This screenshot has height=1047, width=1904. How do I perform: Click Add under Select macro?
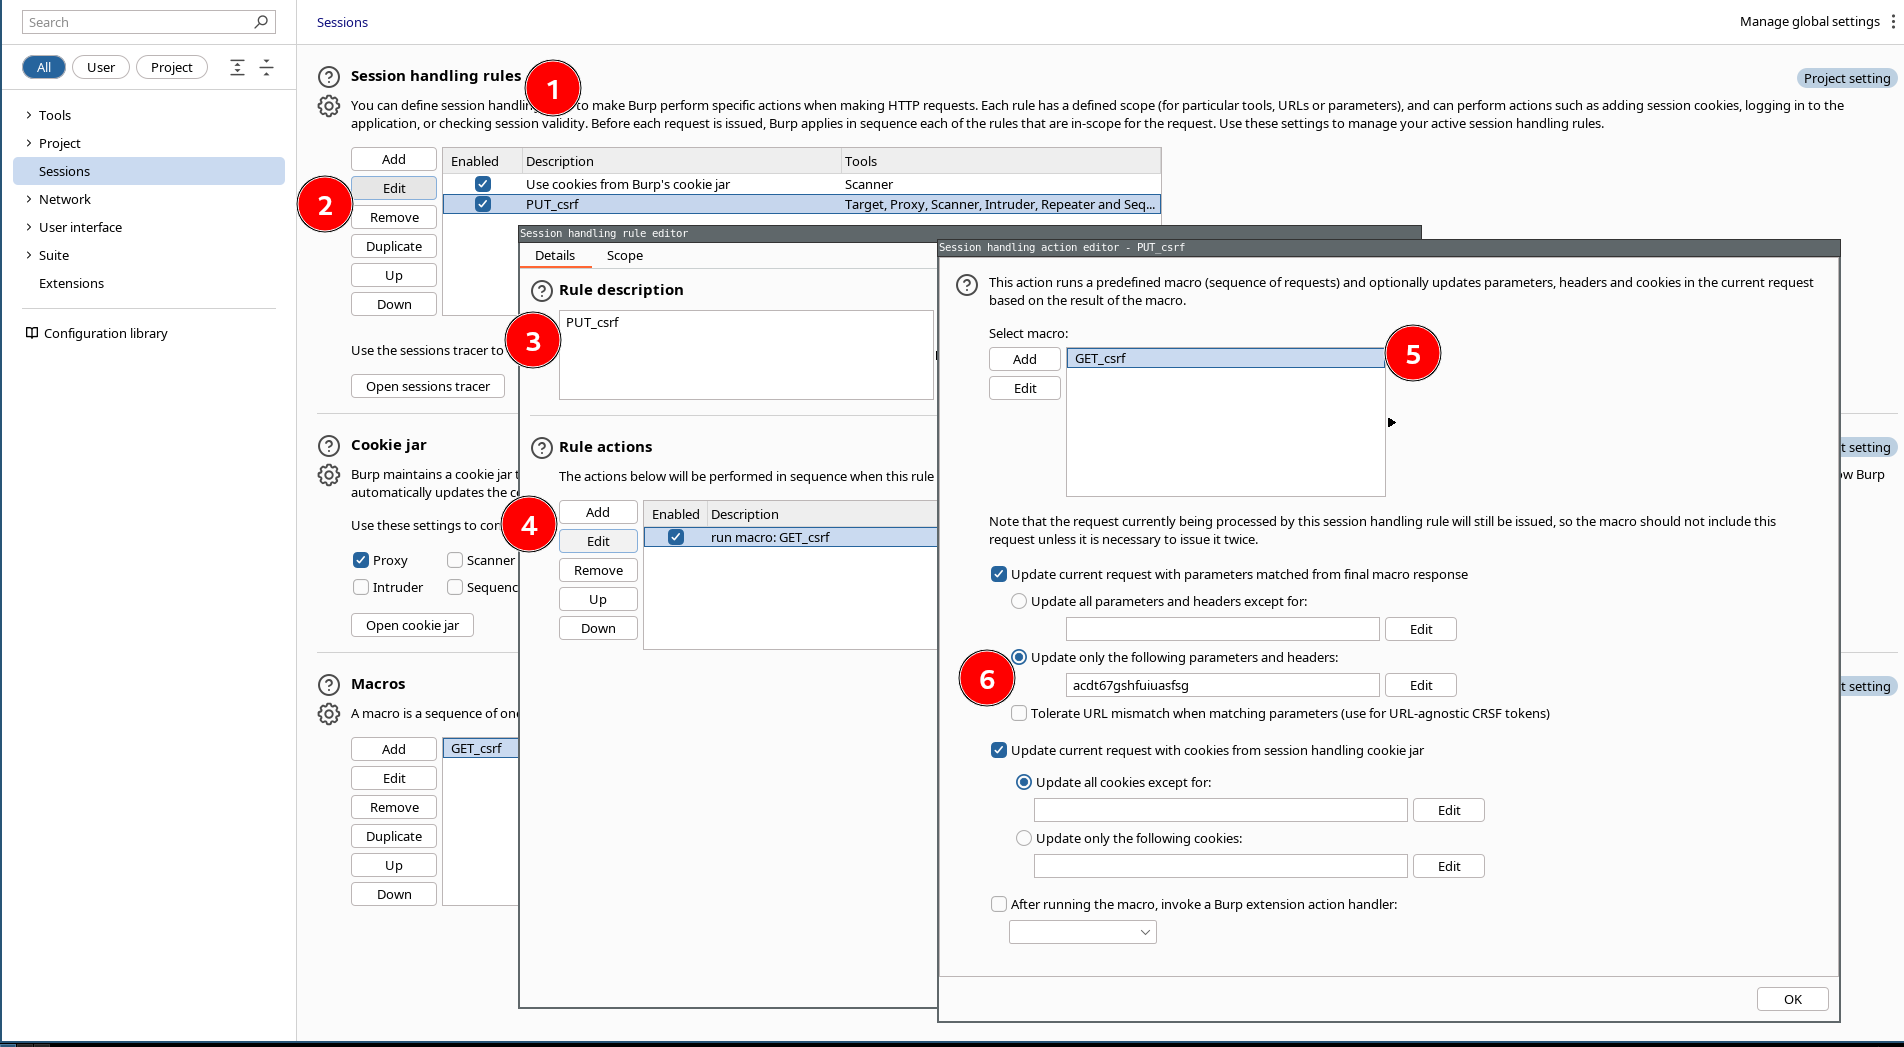[x=1025, y=359]
